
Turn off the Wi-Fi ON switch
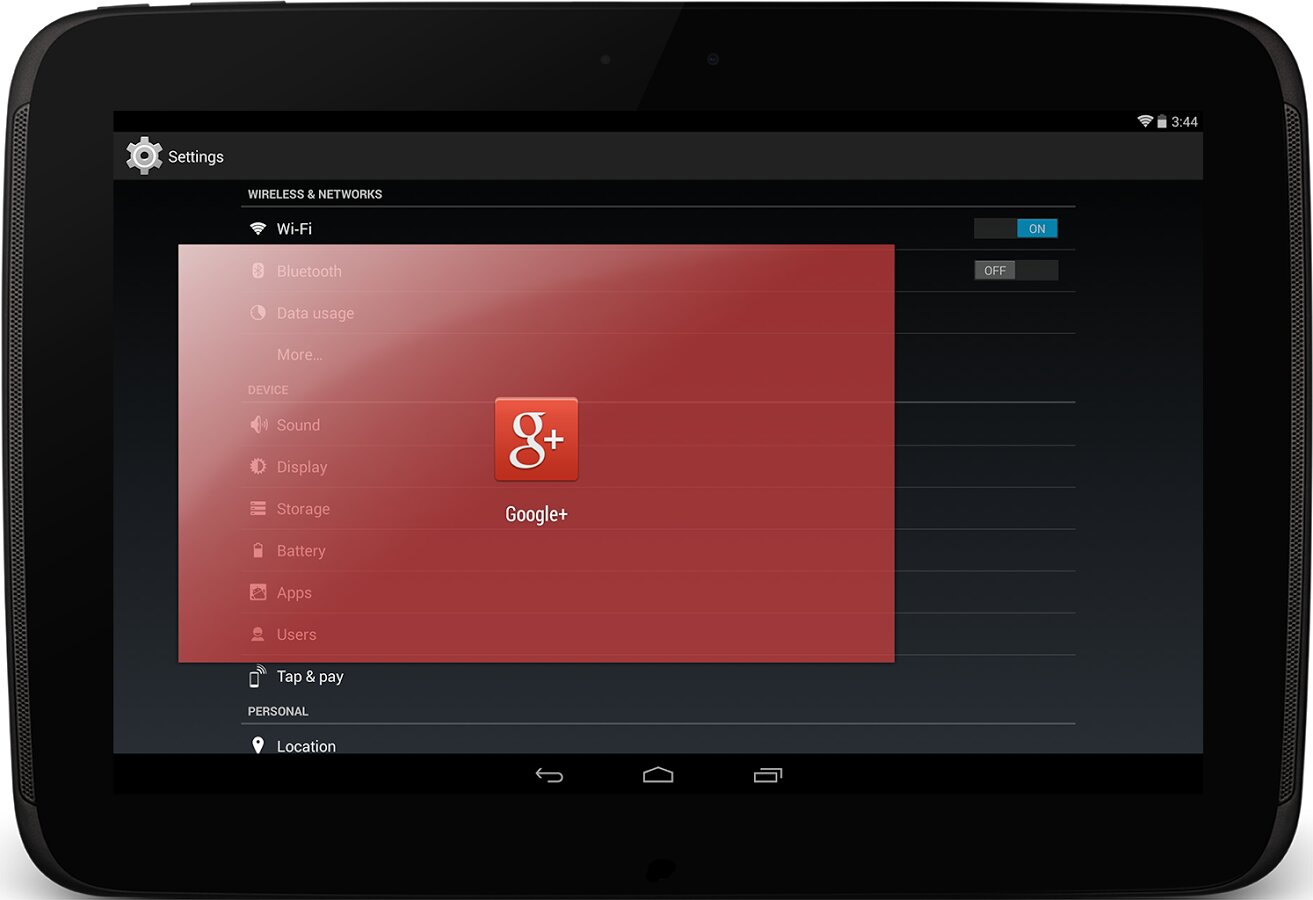(x=1016, y=229)
